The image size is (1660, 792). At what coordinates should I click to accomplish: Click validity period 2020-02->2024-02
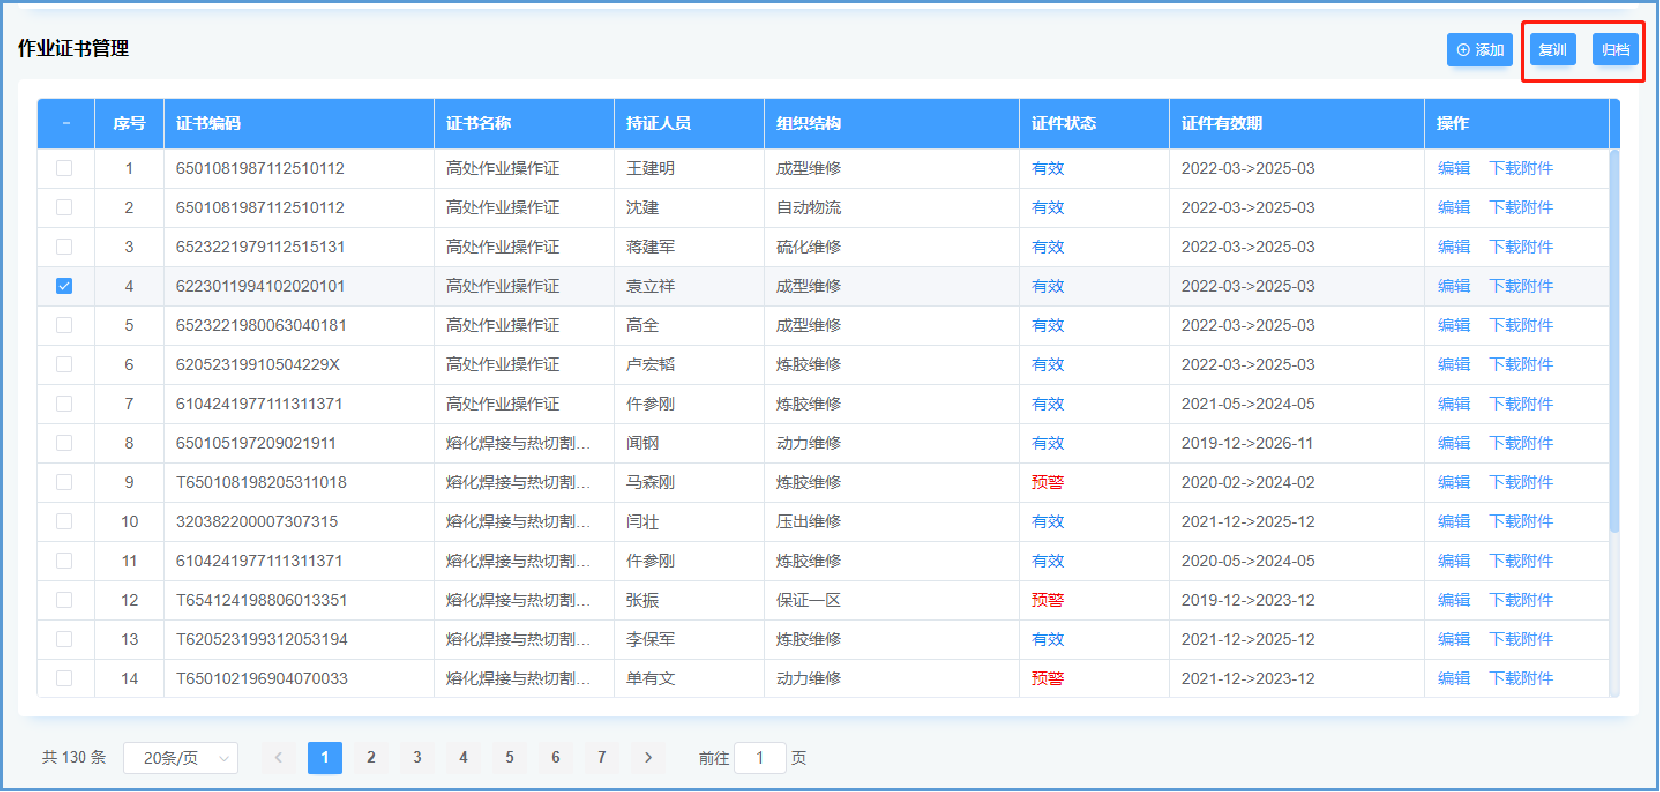pyautogui.click(x=1248, y=482)
